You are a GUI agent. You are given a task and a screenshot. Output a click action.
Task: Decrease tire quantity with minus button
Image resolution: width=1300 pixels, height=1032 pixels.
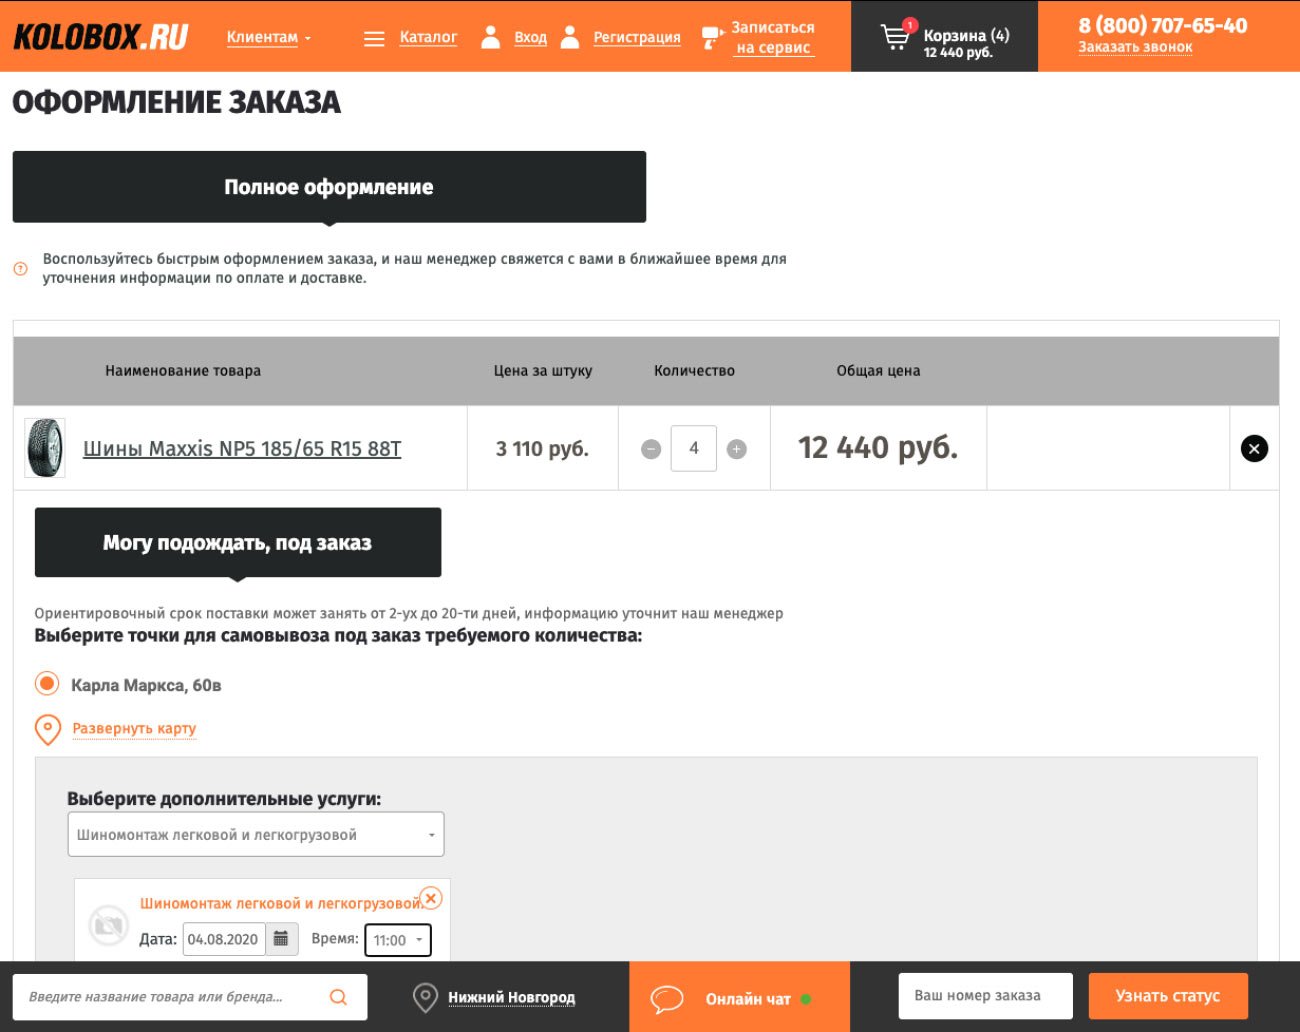[x=651, y=449]
